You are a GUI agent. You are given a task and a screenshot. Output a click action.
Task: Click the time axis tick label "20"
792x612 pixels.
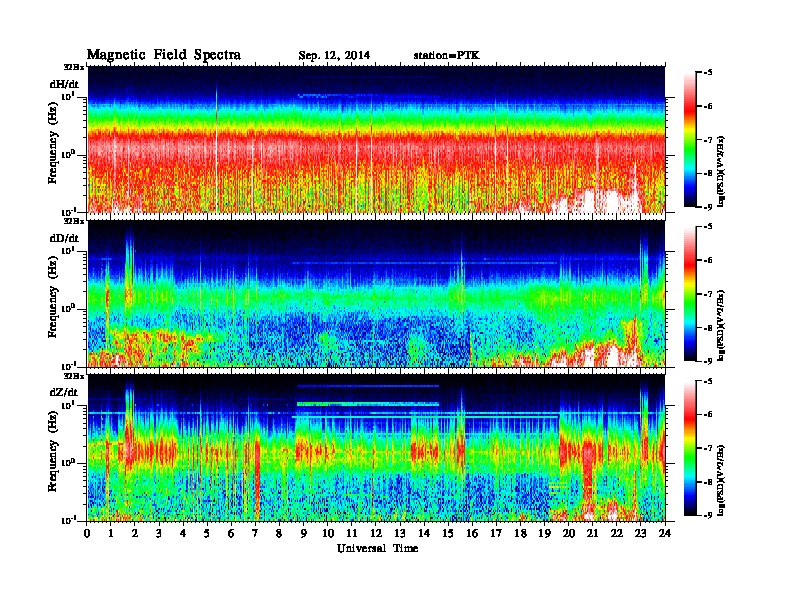pos(568,533)
